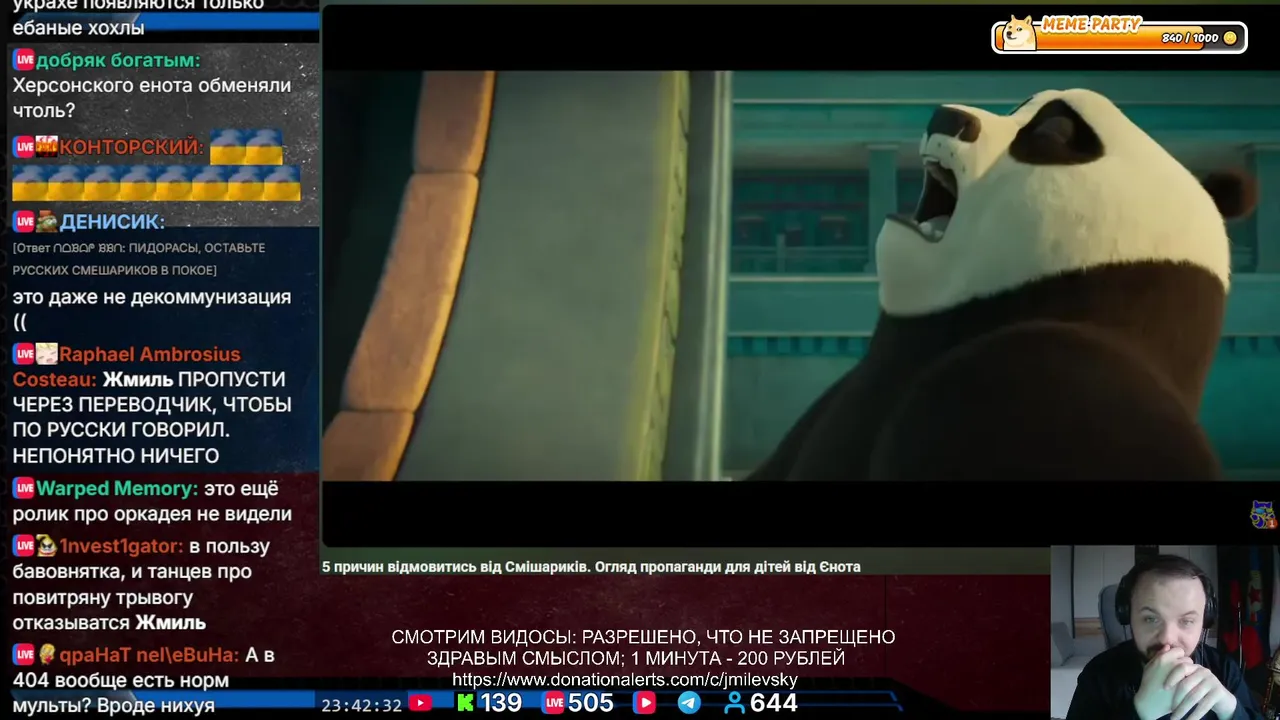Click the LIVE icon beside 505

(554, 703)
